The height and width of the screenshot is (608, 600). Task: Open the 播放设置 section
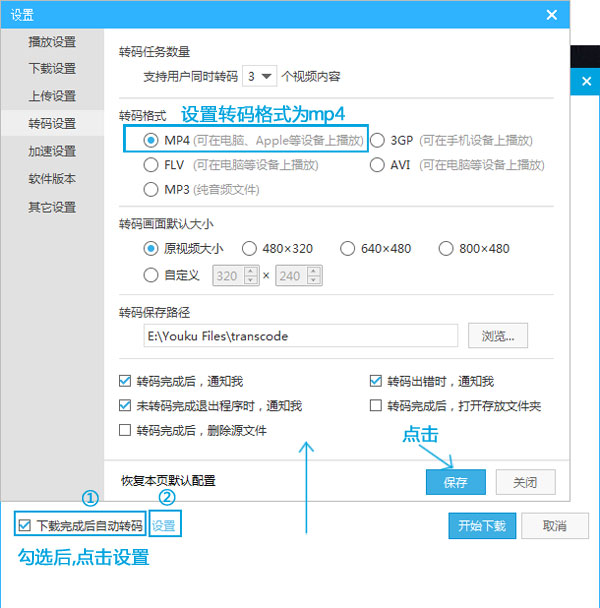(x=52, y=42)
